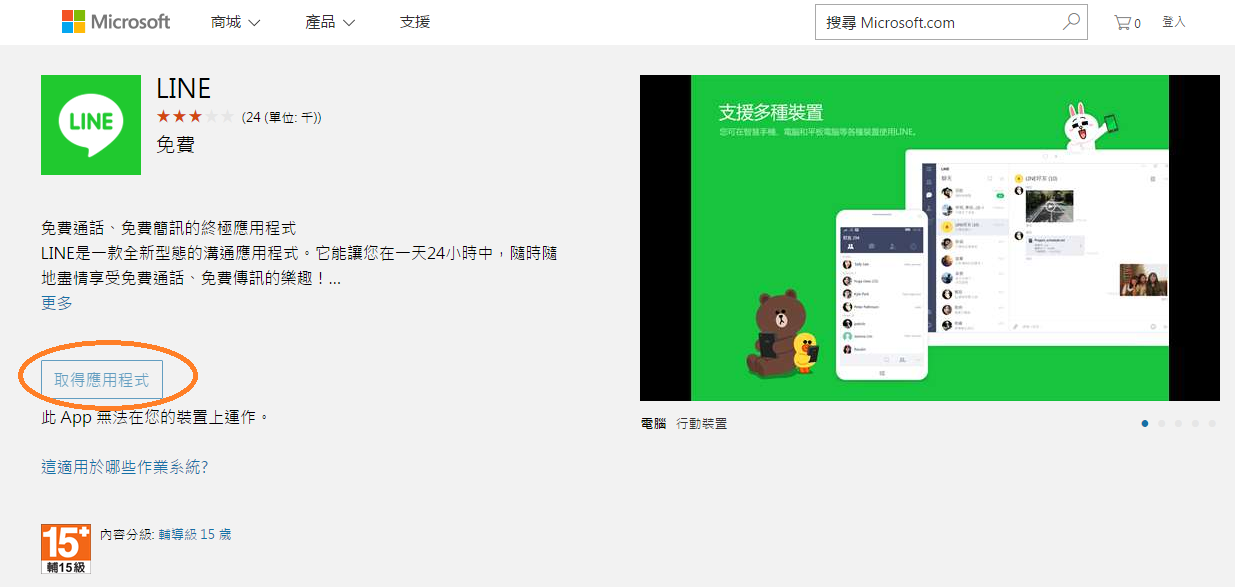1235x587 pixels.
Task: Click the search magnifier icon
Action: pos(1071,21)
